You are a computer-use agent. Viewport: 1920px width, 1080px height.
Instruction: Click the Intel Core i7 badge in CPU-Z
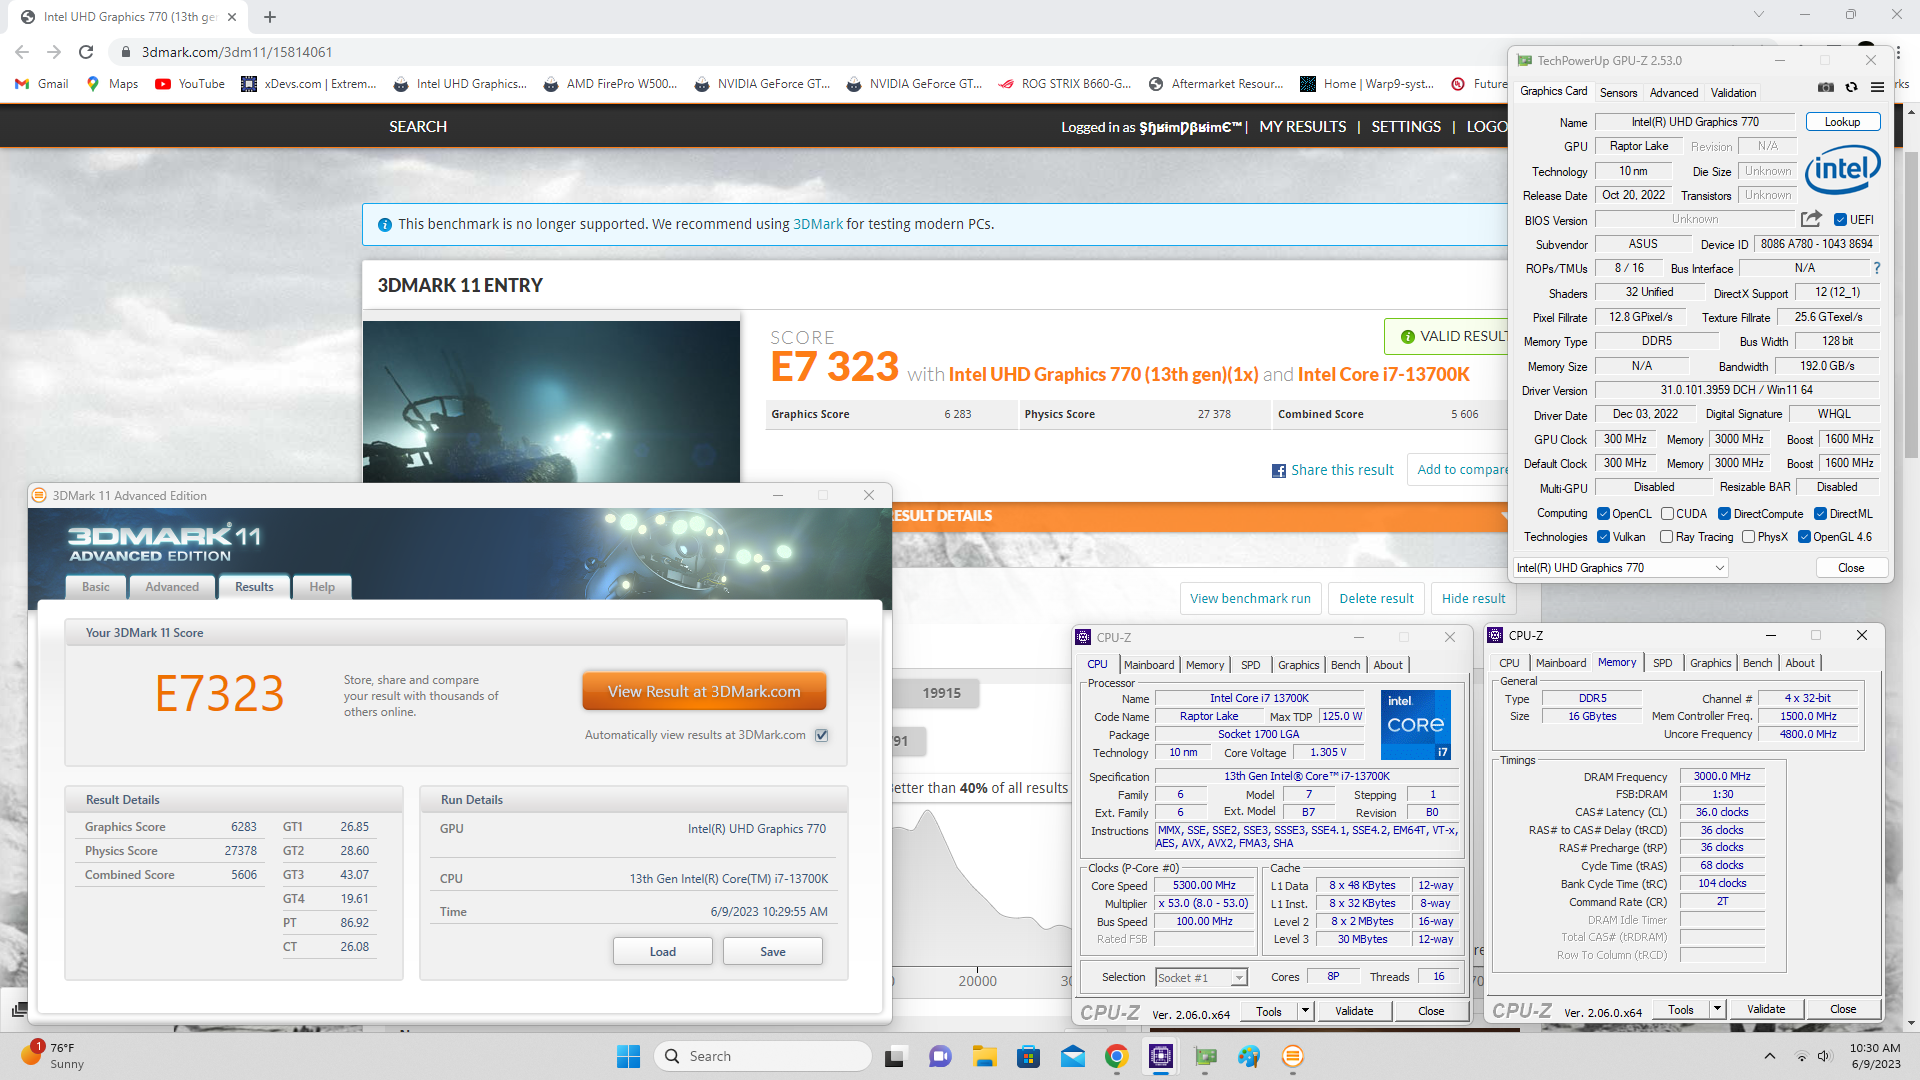[x=1415, y=725]
